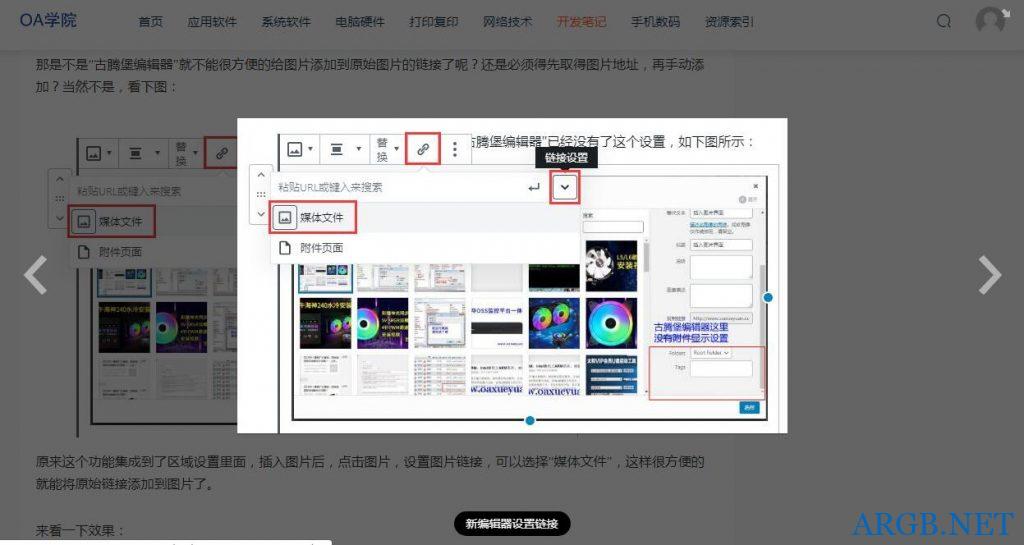Screen dimensions: 1024x545
Task: Select 附件页面 option in lightbox
Action: (424, 248)
